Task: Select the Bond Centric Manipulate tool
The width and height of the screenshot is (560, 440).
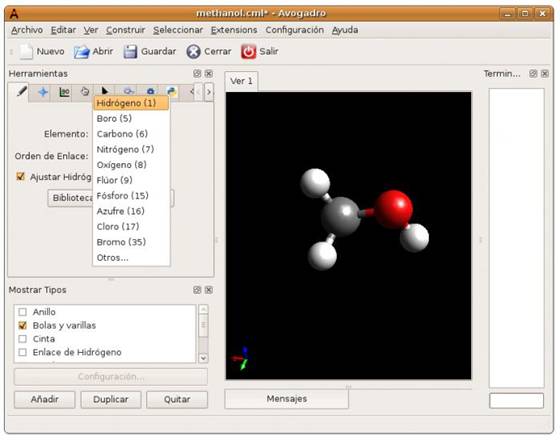Action: [64, 92]
